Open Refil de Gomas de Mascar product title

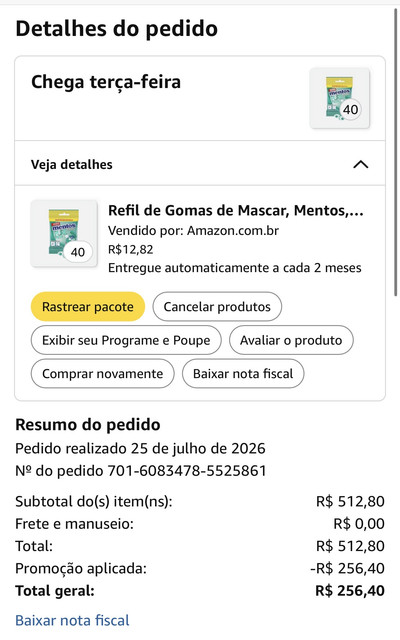pos(236,211)
